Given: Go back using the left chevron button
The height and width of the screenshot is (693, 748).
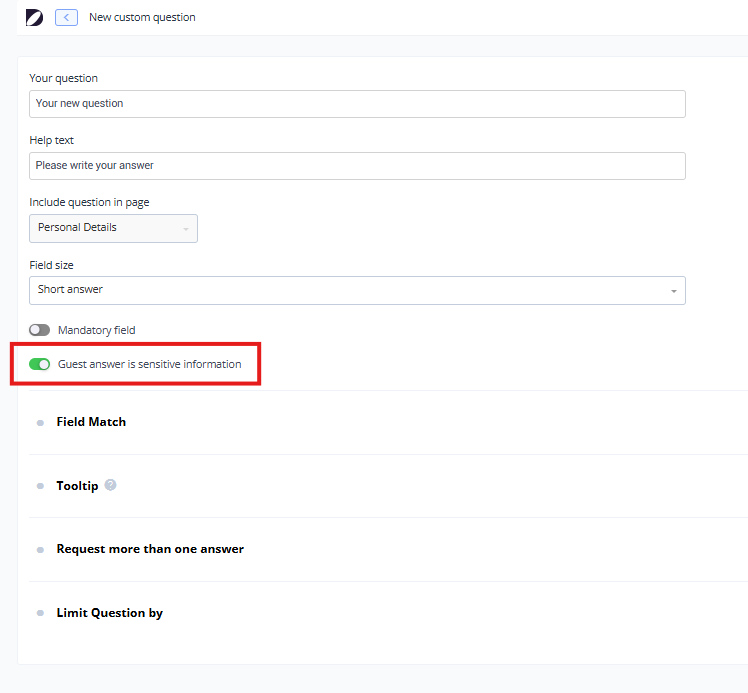Looking at the screenshot, I should (66, 17).
